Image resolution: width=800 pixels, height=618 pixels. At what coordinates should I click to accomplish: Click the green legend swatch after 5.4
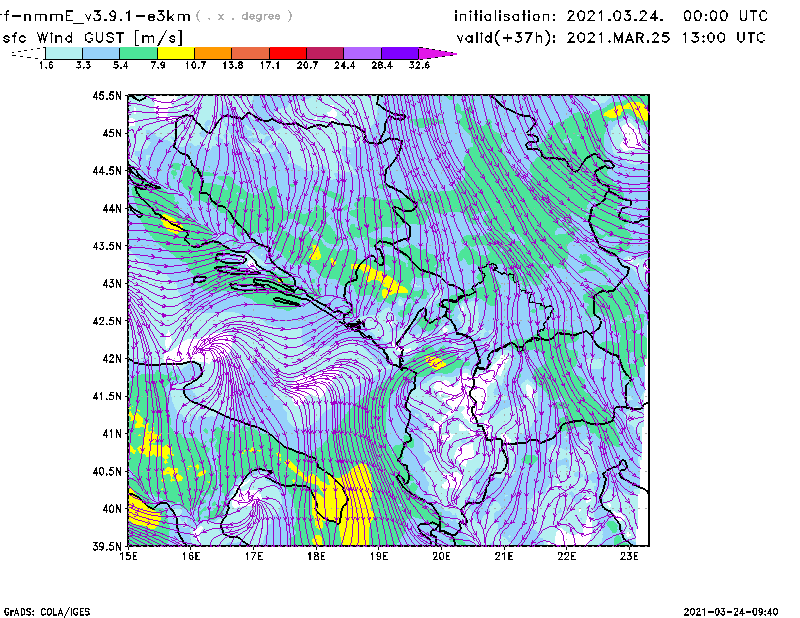tap(139, 53)
